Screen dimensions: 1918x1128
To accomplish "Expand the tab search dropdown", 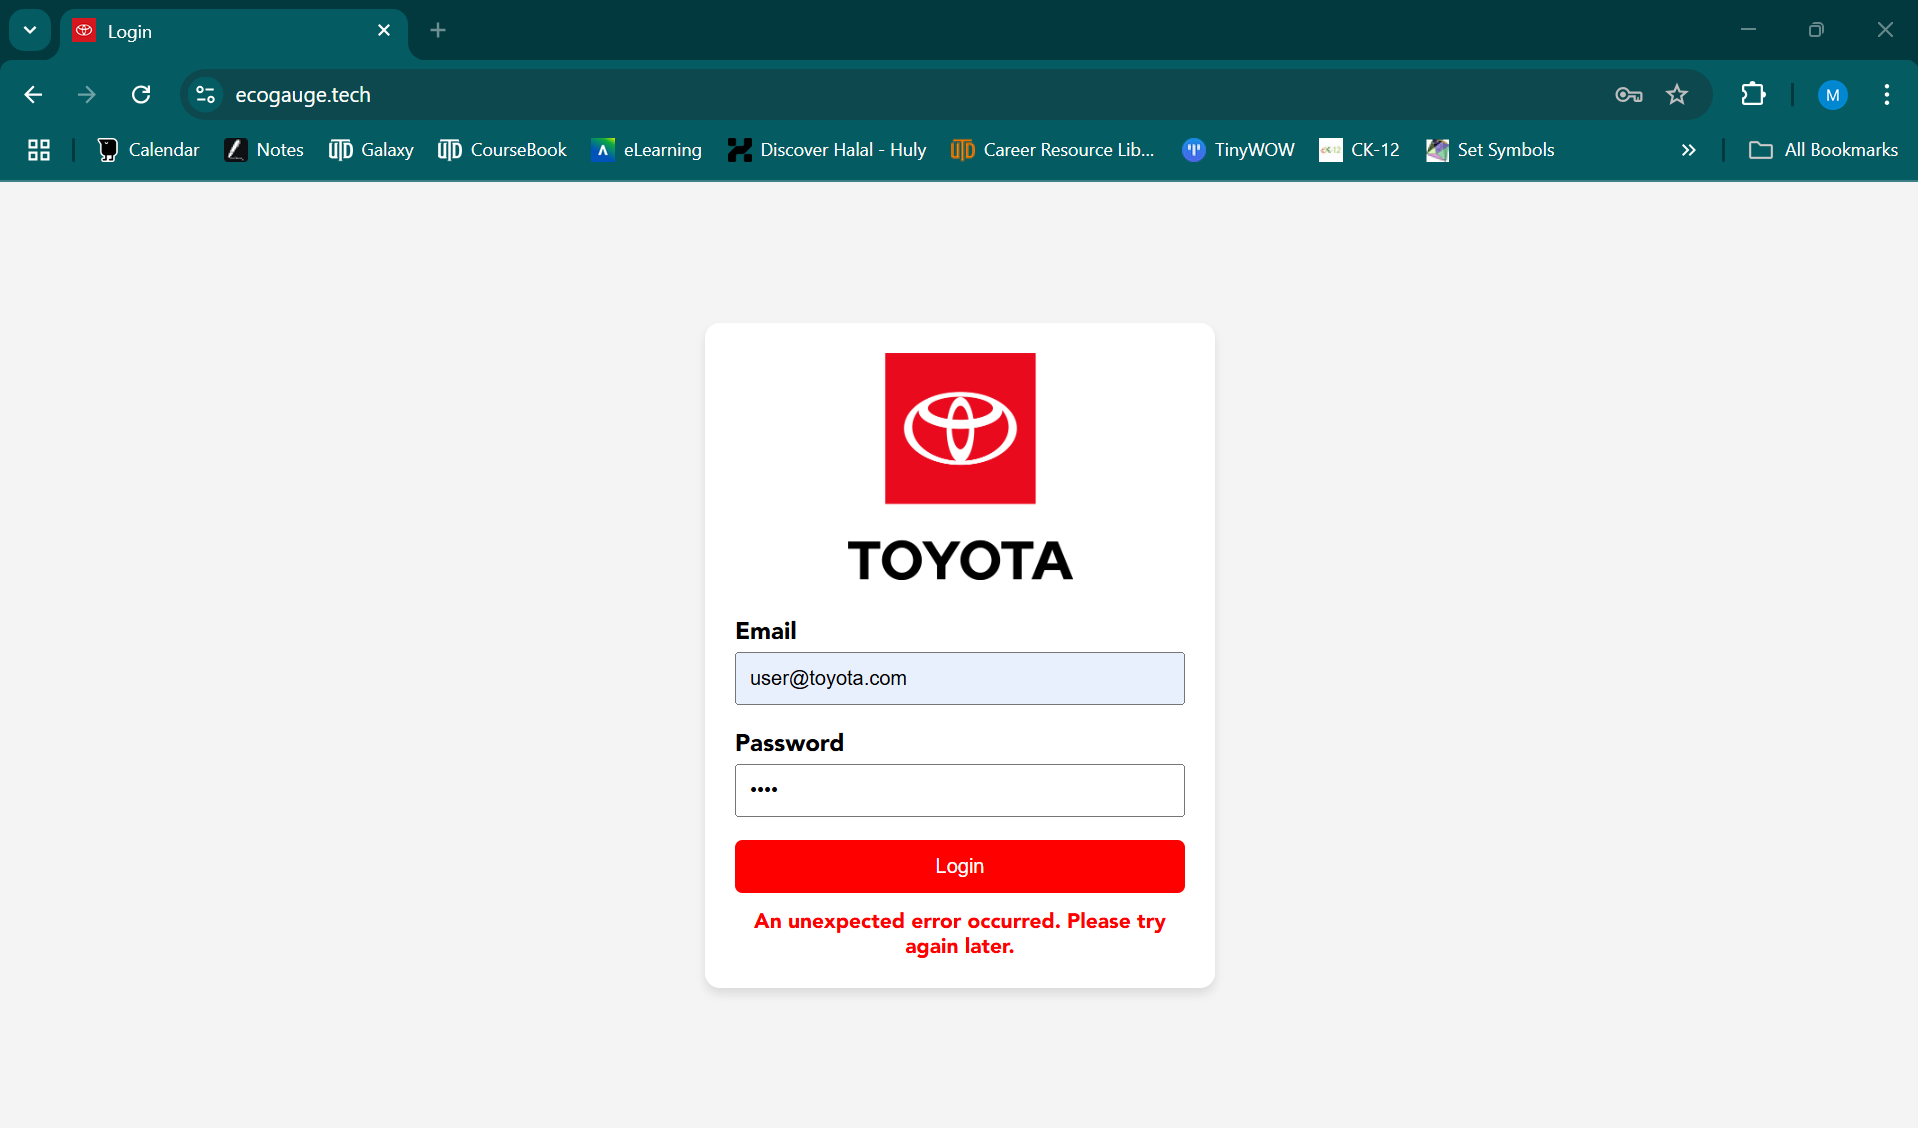I will click(30, 30).
